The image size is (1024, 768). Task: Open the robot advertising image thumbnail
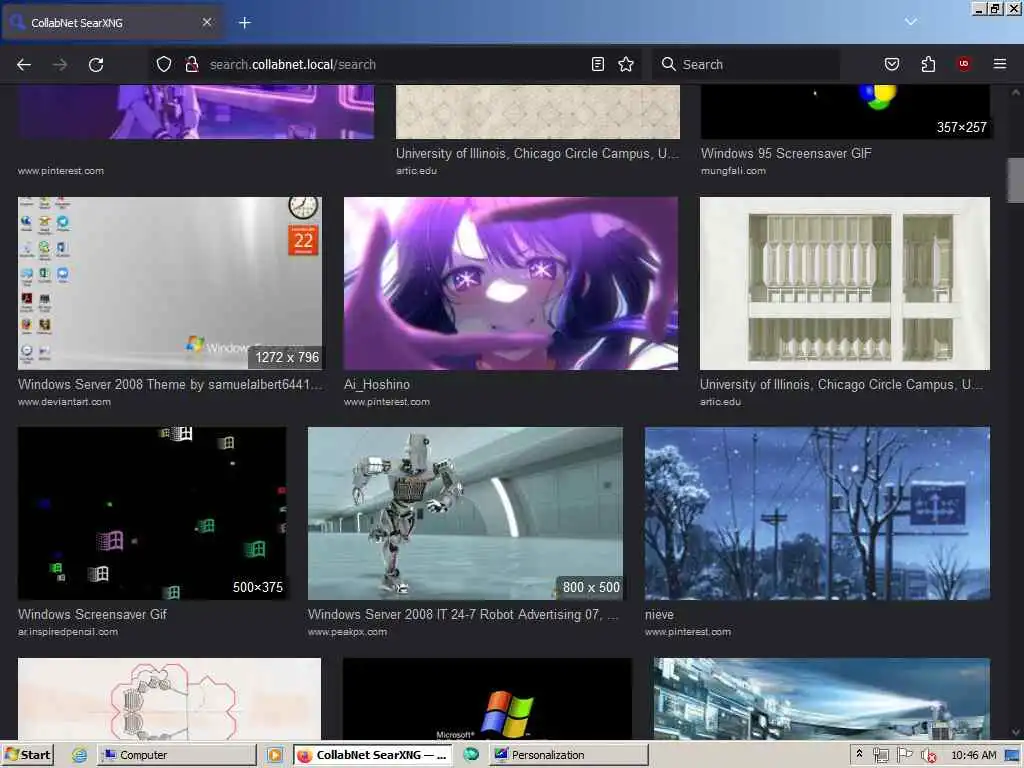[x=465, y=513]
